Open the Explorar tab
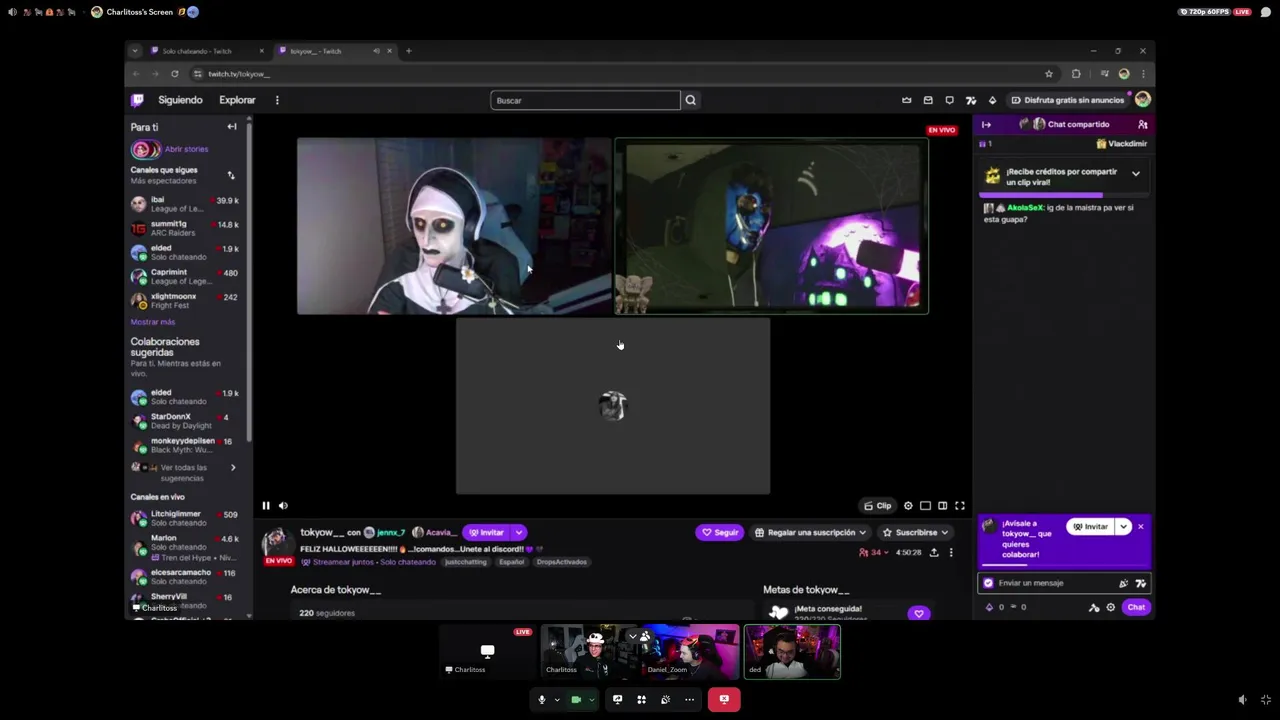 [x=237, y=100]
